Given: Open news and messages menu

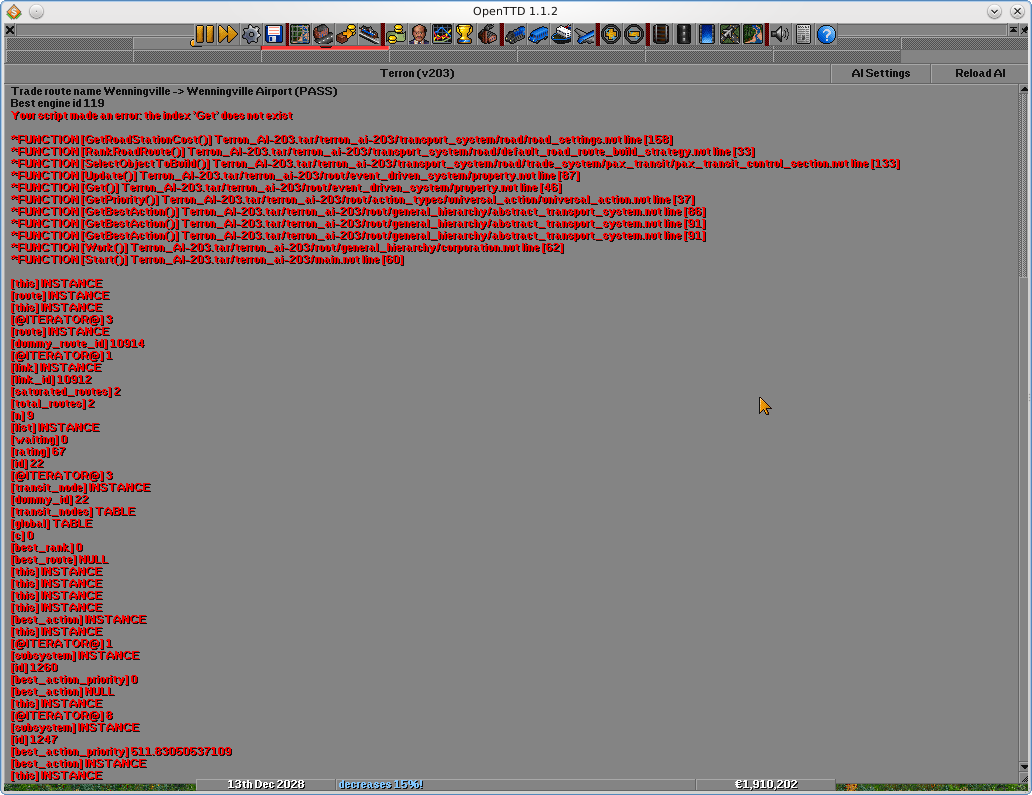Looking at the screenshot, I should tap(802, 34).
